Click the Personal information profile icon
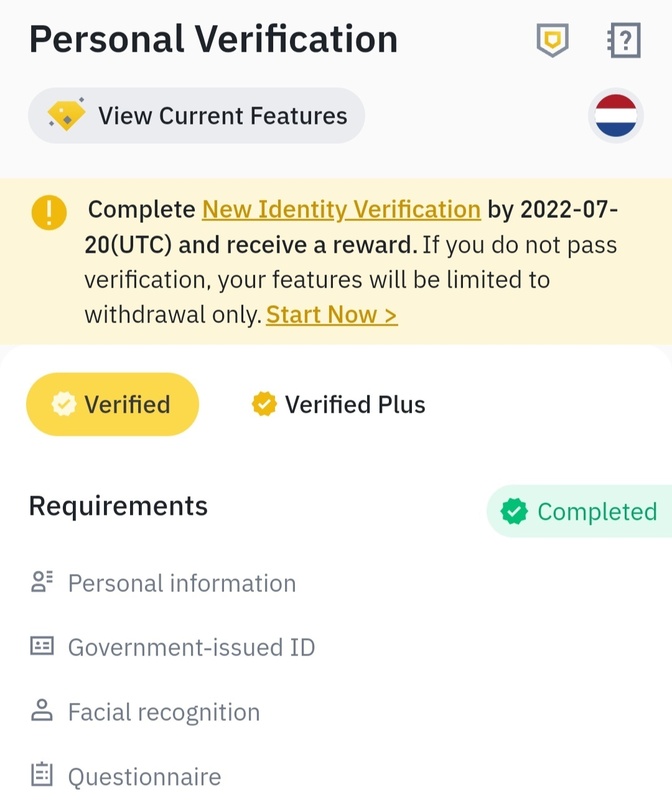The width and height of the screenshot is (672, 800). [40, 583]
